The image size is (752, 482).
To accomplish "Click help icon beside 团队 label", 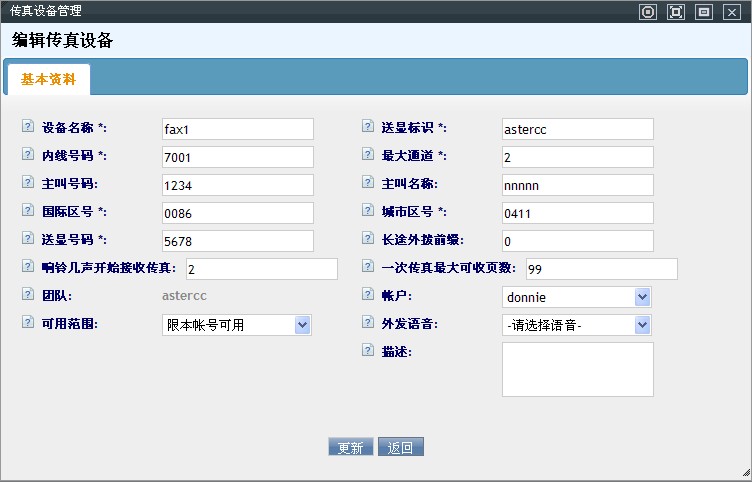I will pos(27,296).
